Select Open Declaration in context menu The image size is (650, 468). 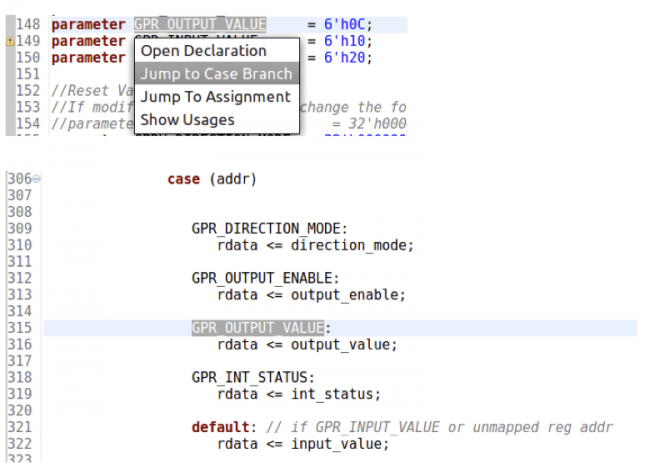(204, 51)
